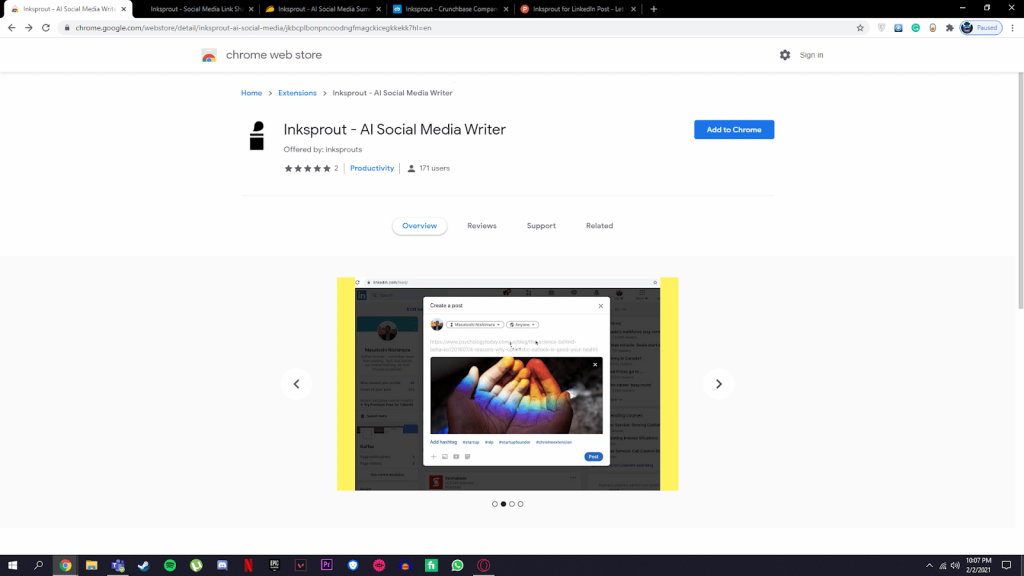Click the taskbar clock showing 10:07 PM
Viewport: 1024px width, 576px height.
click(978, 566)
